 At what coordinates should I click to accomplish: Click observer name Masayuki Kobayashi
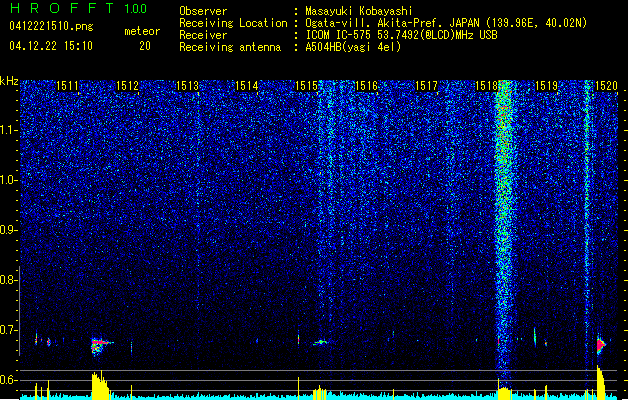click(359, 11)
